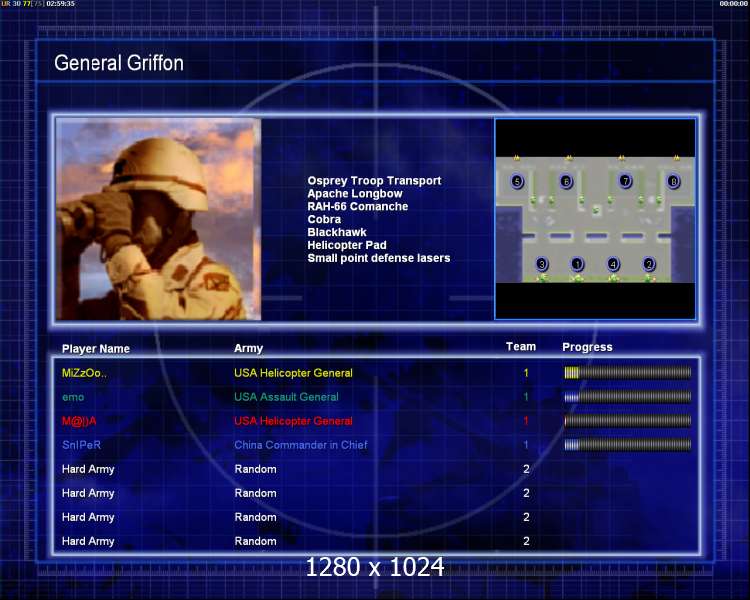Click start position marker 5 on minimap
The height and width of the screenshot is (600, 750).
point(517,181)
